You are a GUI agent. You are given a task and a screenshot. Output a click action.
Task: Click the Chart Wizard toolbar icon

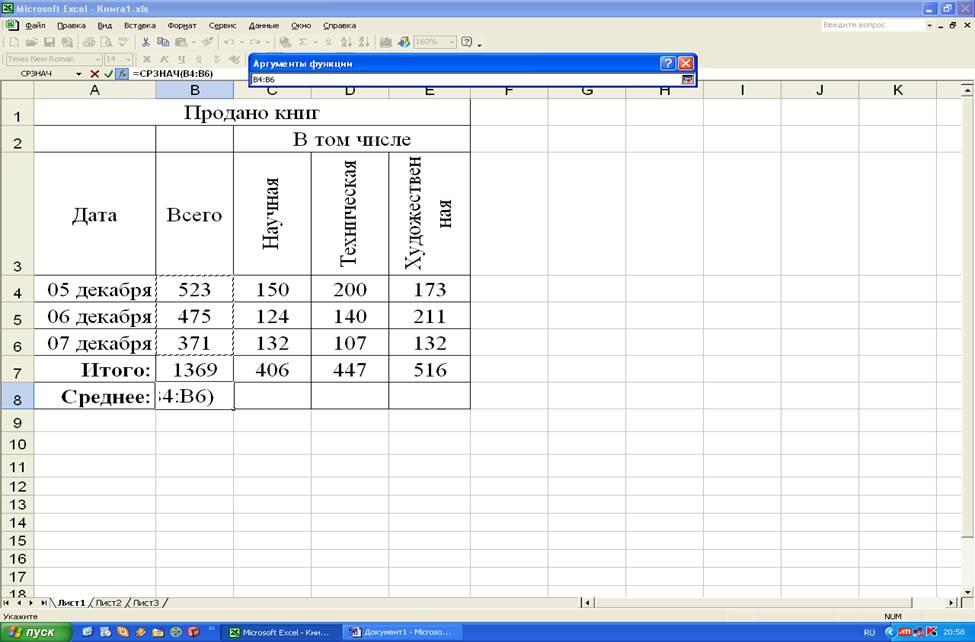coord(387,42)
